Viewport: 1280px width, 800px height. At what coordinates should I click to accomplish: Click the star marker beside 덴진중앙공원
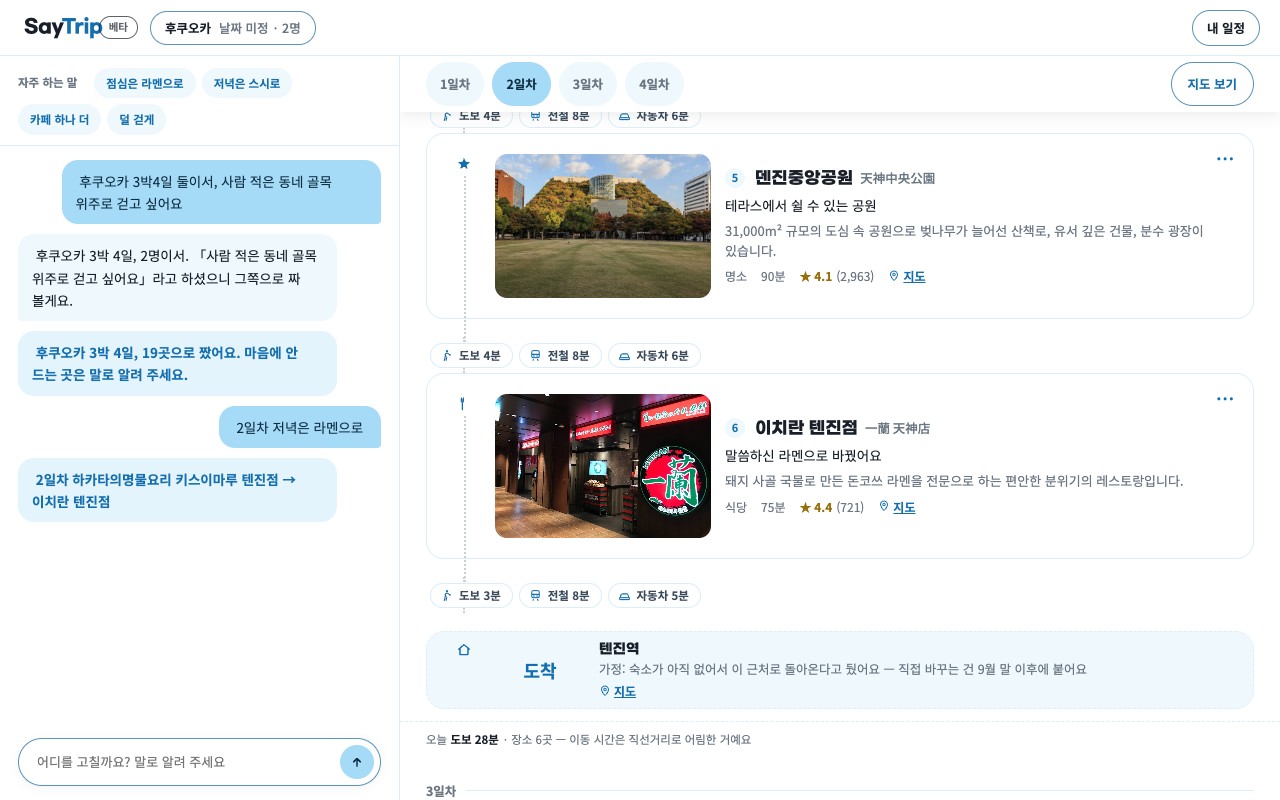pos(463,164)
